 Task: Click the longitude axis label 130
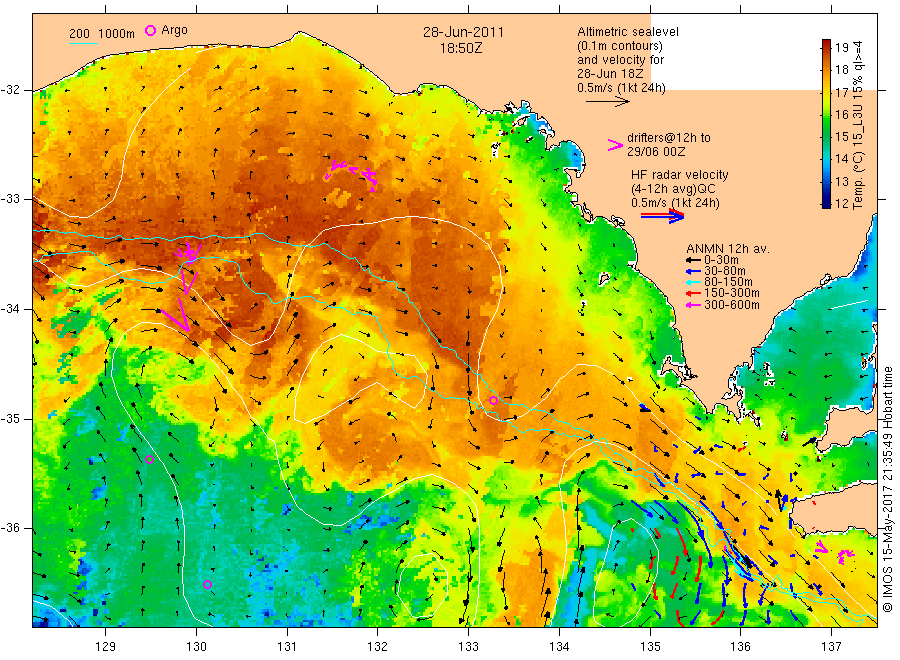coord(196,647)
